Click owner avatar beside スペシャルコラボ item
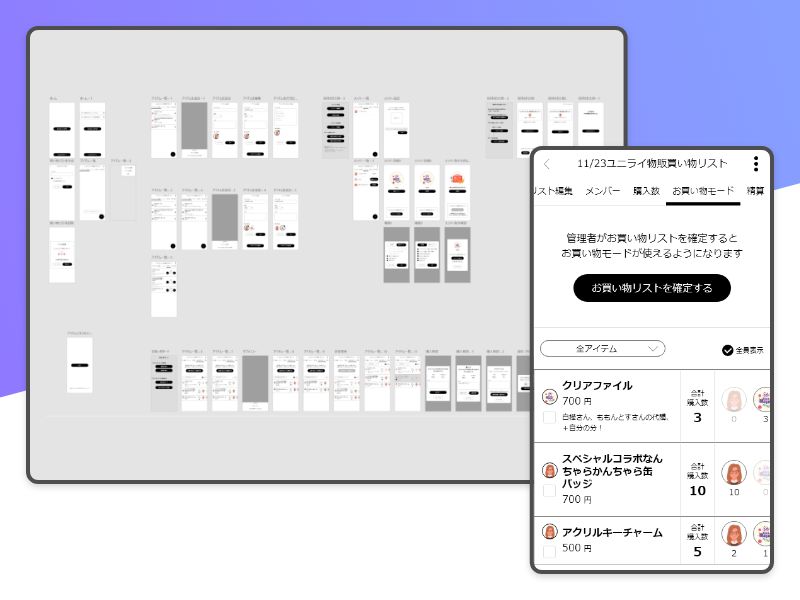The width and height of the screenshot is (800, 600). (x=549, y=470)
